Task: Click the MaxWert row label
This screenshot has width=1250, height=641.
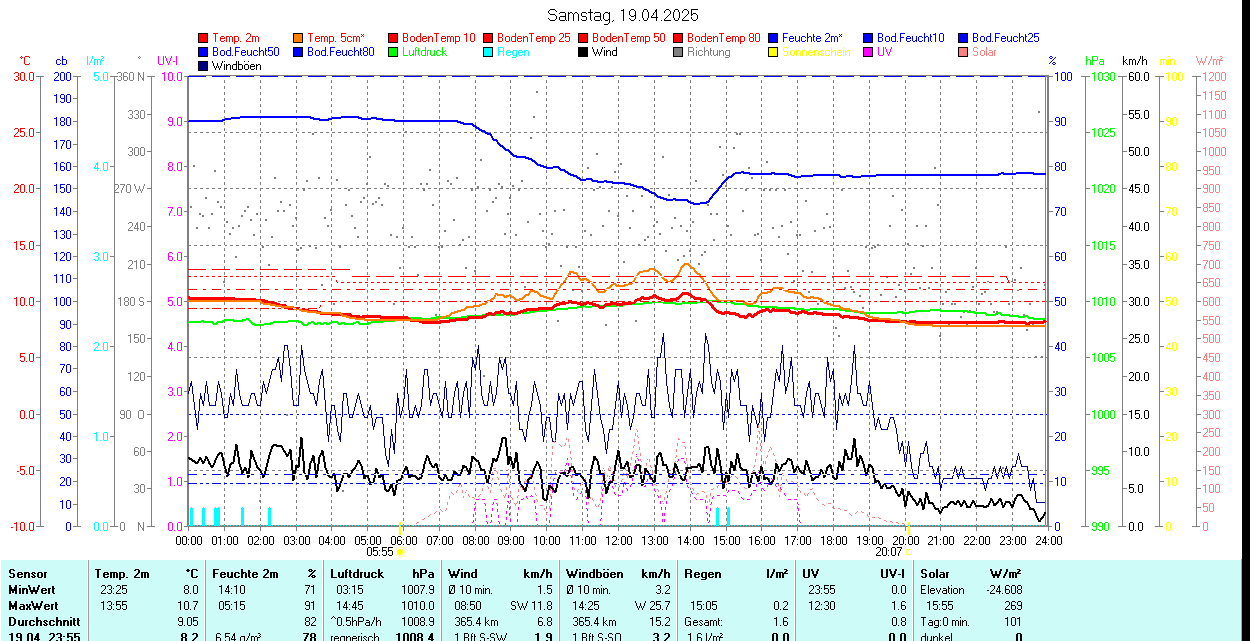Action: pos(33,606)
